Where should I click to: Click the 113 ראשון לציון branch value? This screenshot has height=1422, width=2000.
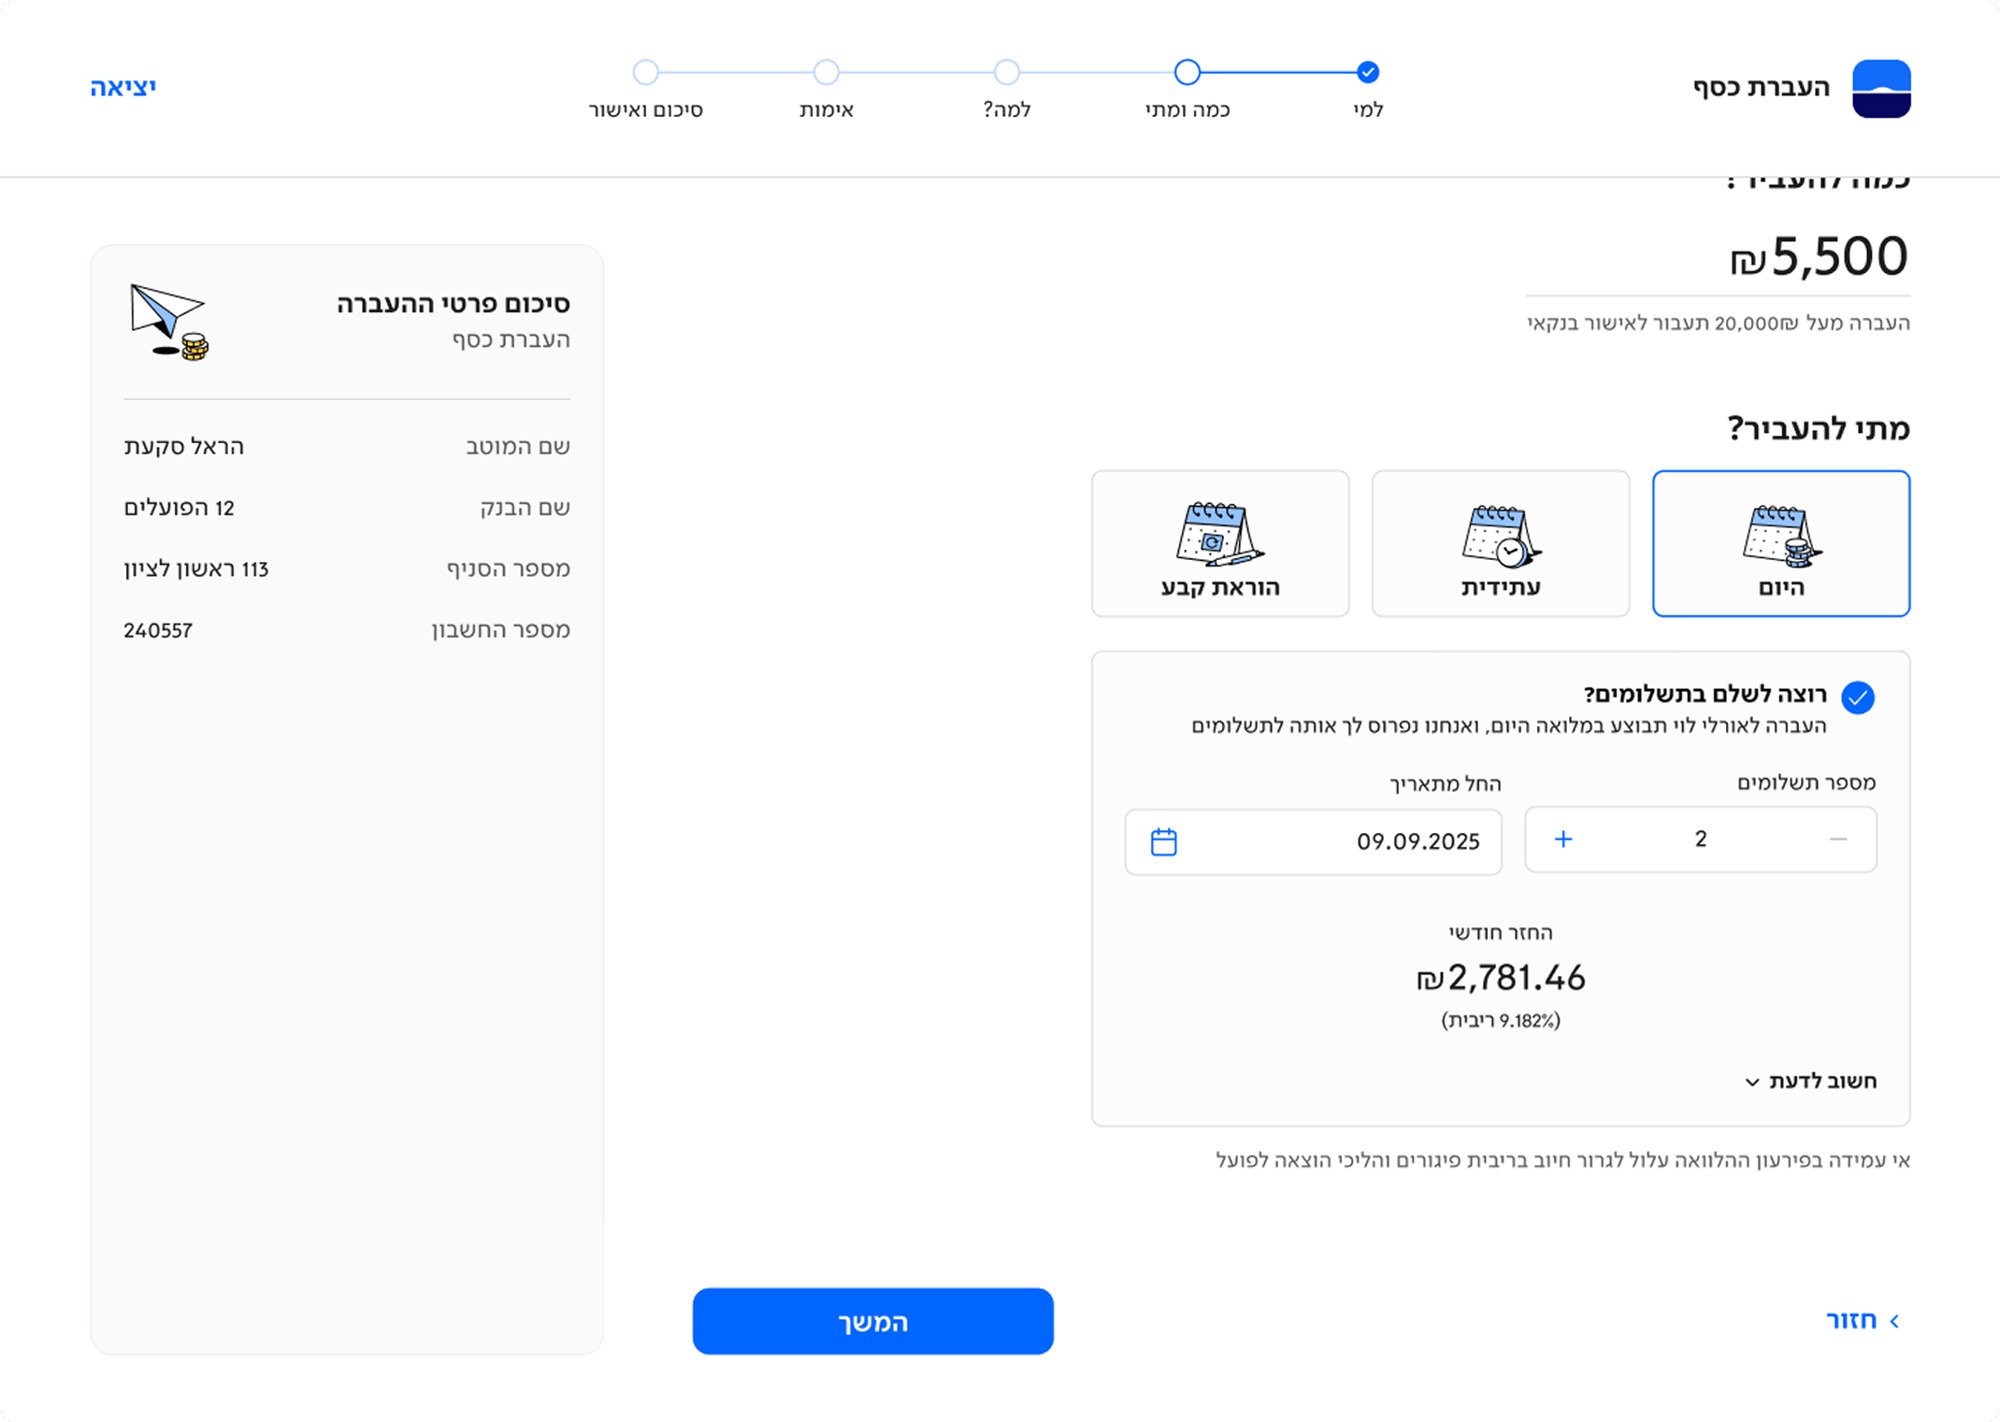pos(196,569)
